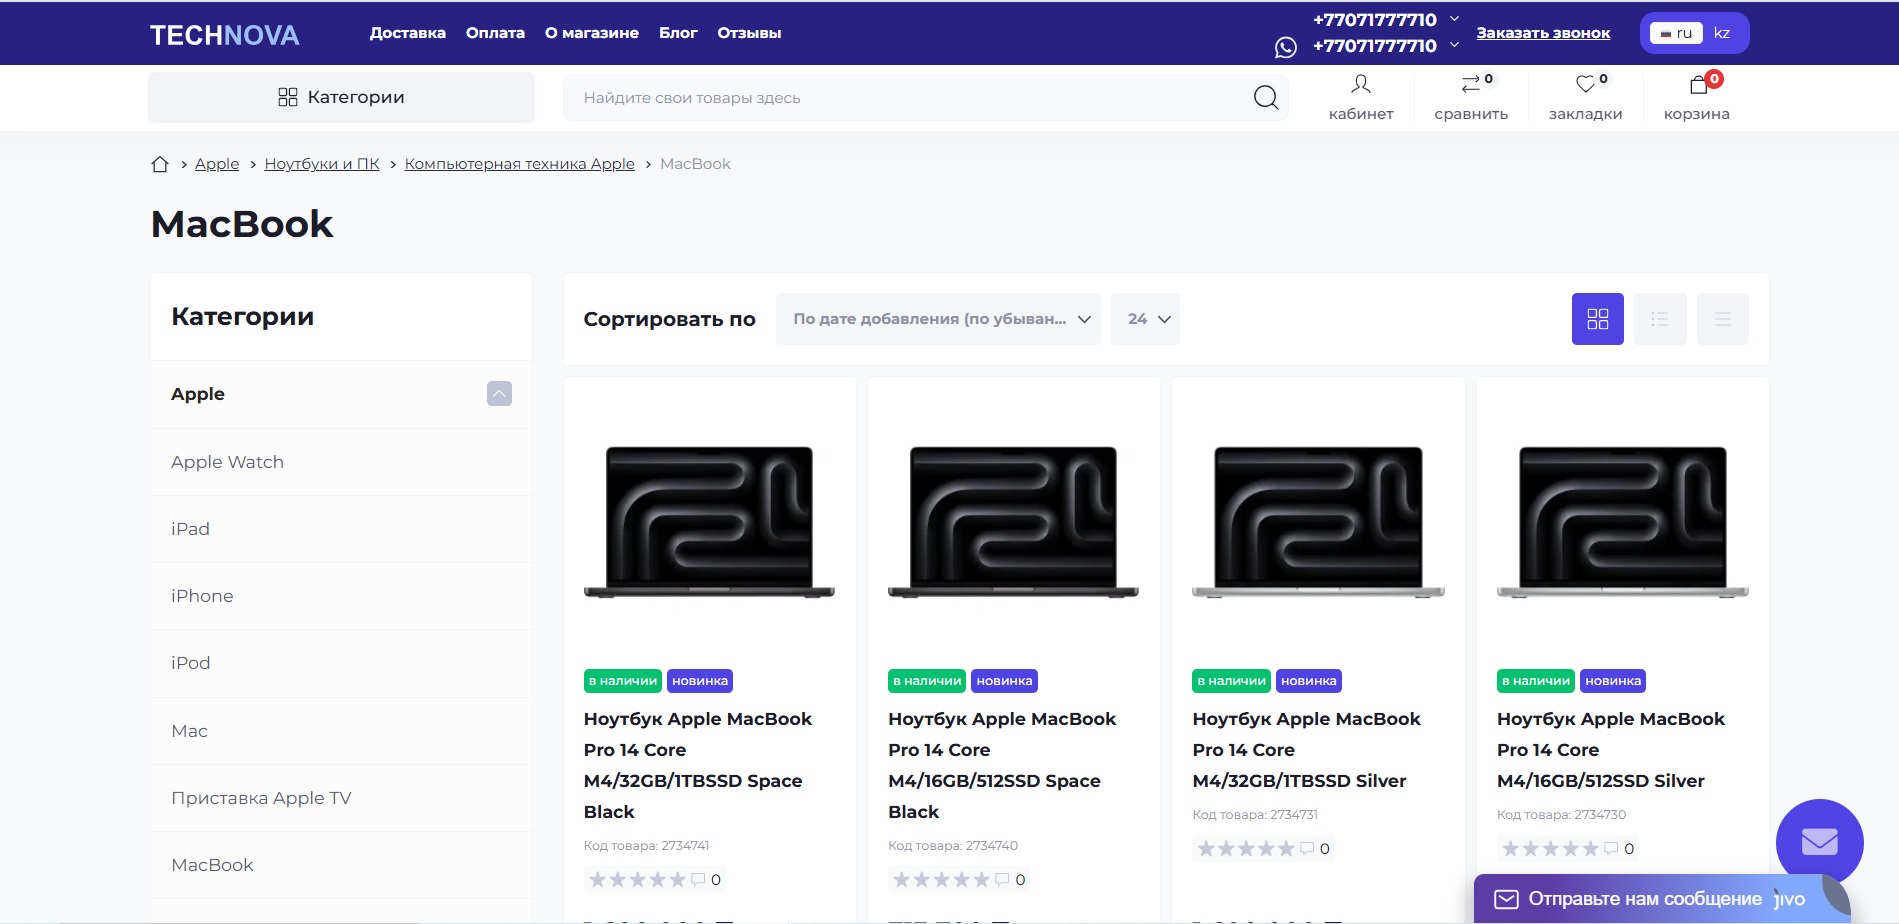Open О магазине menu item
This screenshot has width=1899, height=924.
tap(592, 33)
